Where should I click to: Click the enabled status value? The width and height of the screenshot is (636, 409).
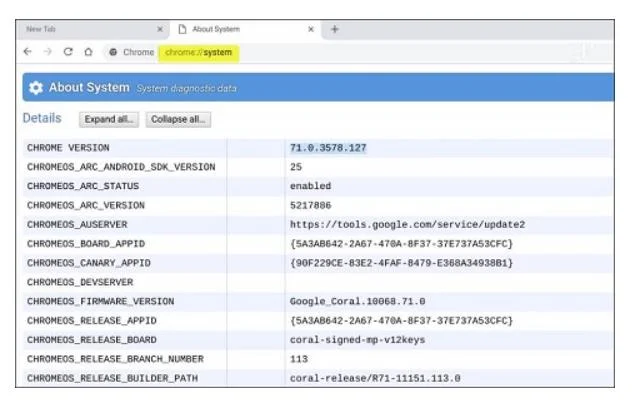click(310, 186)
